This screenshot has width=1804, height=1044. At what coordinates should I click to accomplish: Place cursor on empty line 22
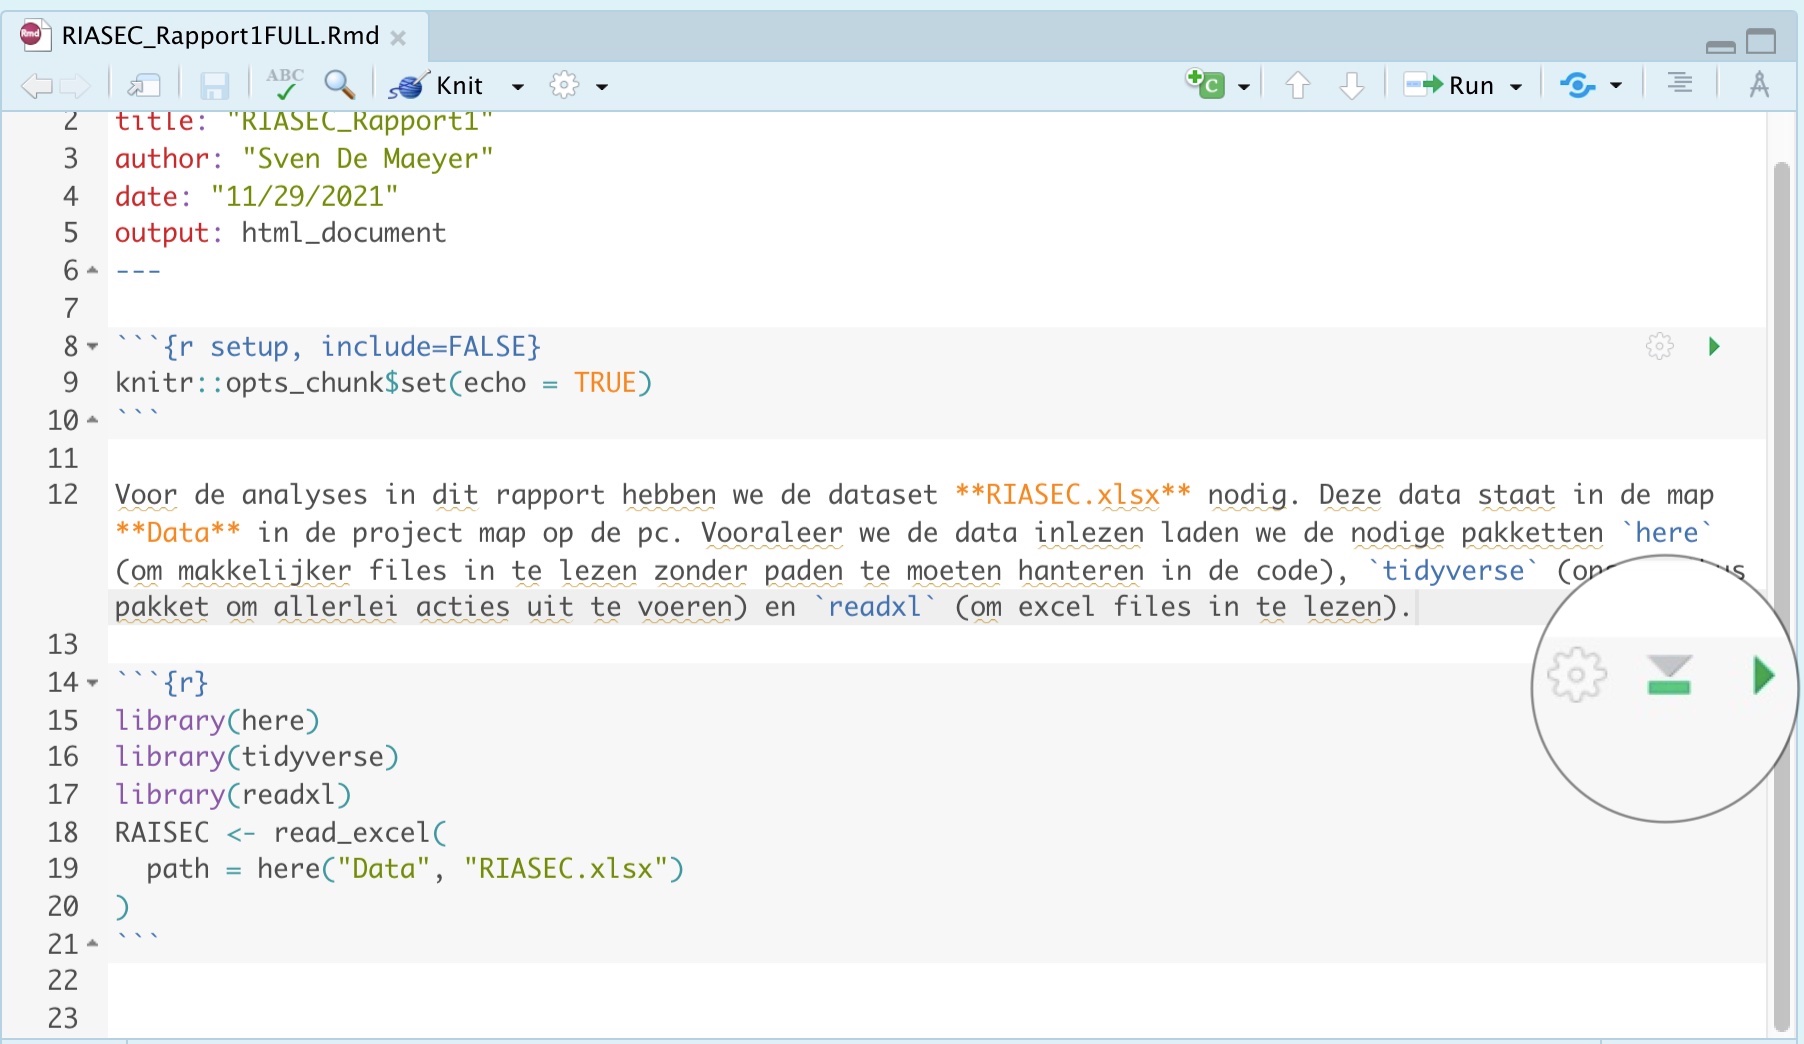936,981
